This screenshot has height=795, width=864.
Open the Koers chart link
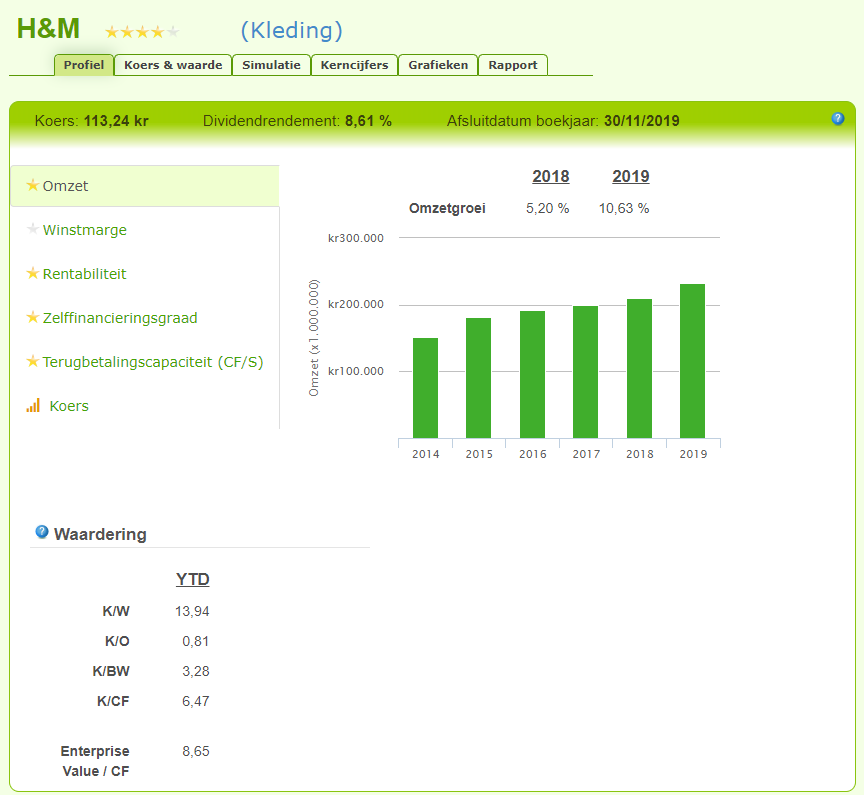[69, 406]
